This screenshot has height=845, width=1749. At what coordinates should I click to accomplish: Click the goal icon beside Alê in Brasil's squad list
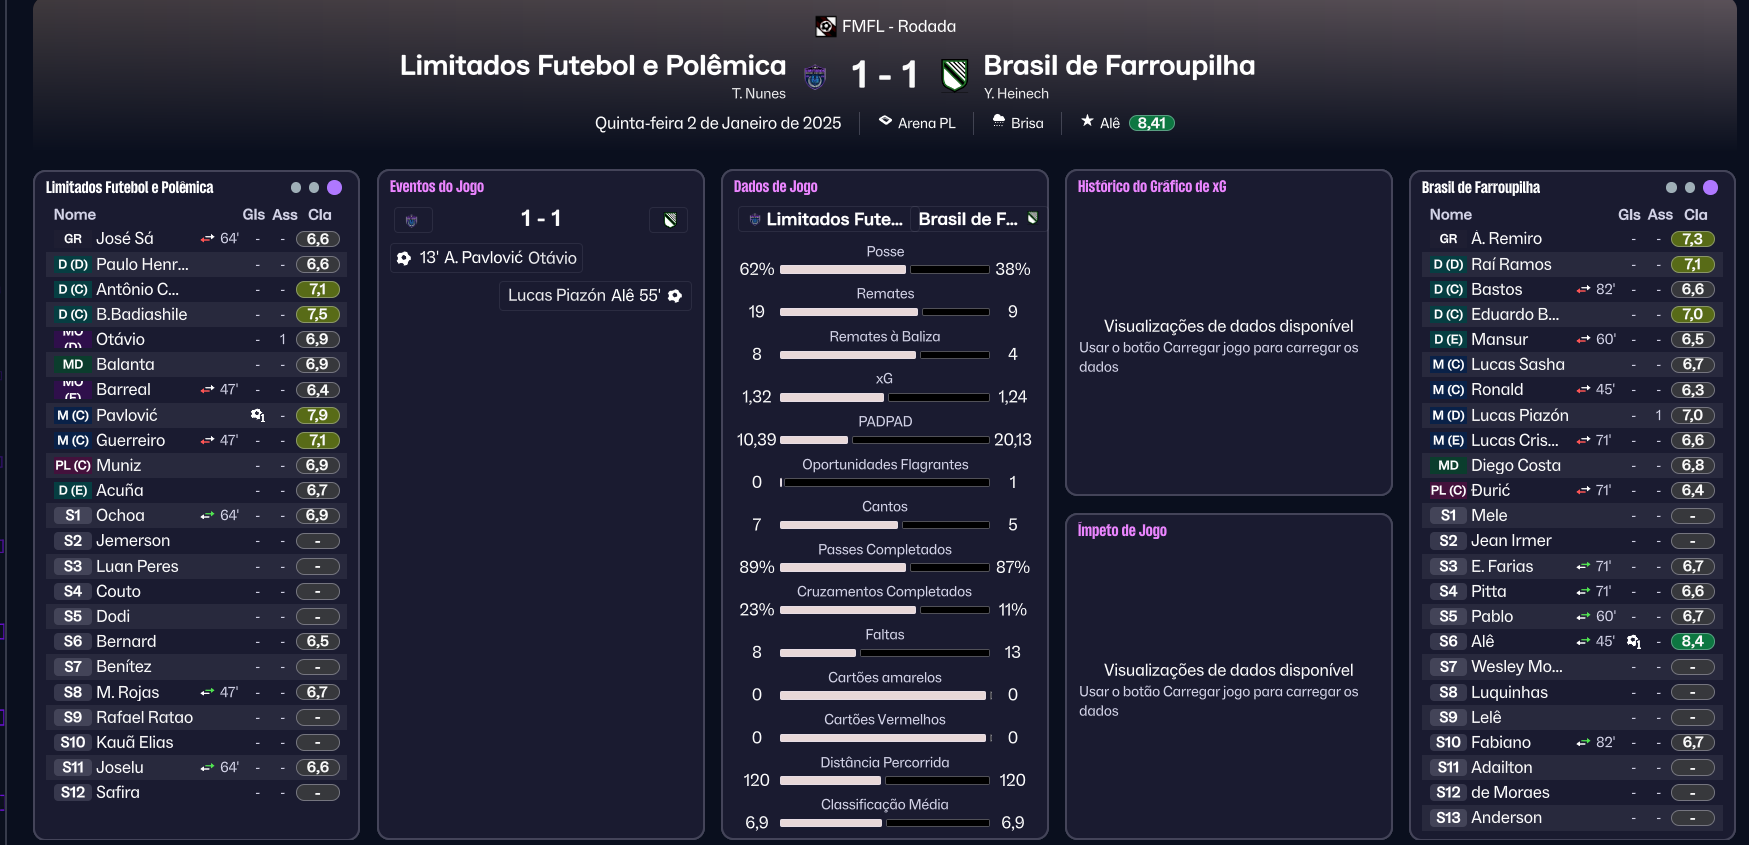click(1633, 642)
